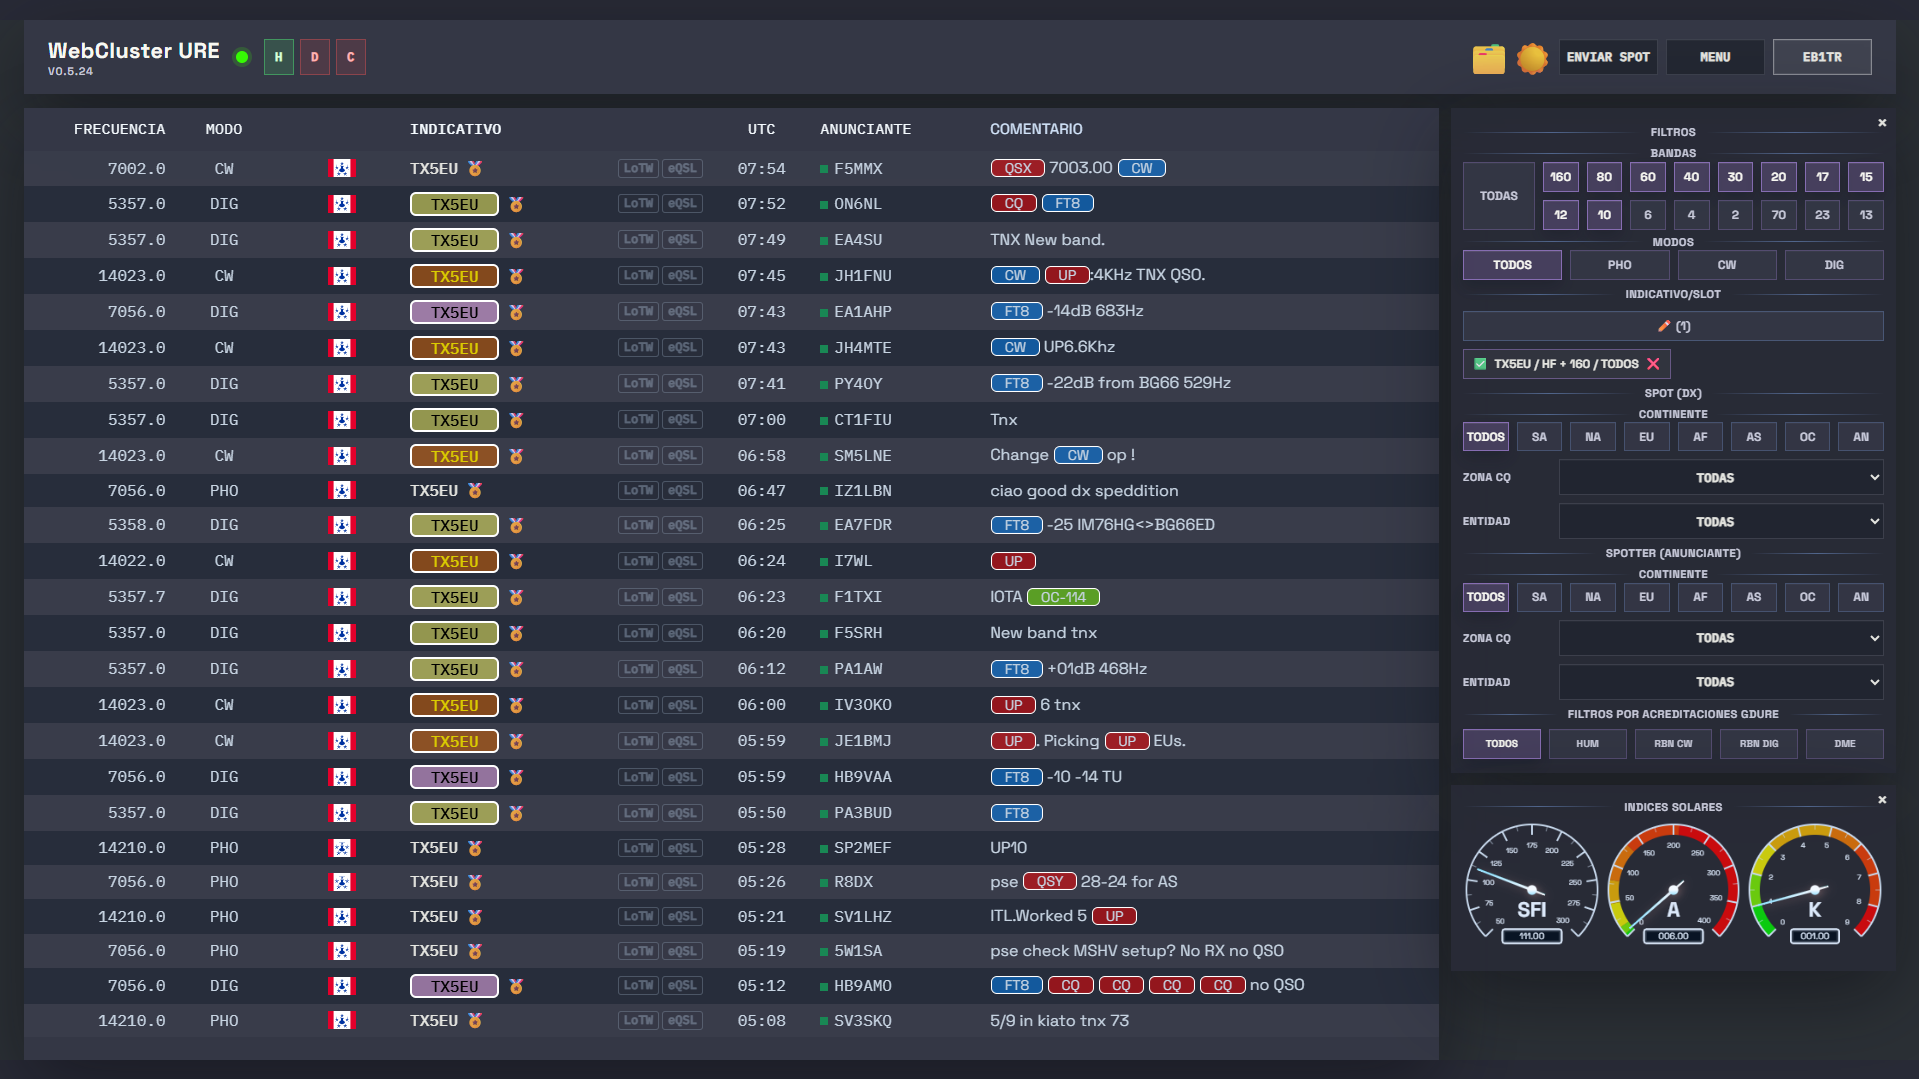This screenshot has height=1079, width=1919.
Task: Open the MENU in the header
Action: point(1714,57)
